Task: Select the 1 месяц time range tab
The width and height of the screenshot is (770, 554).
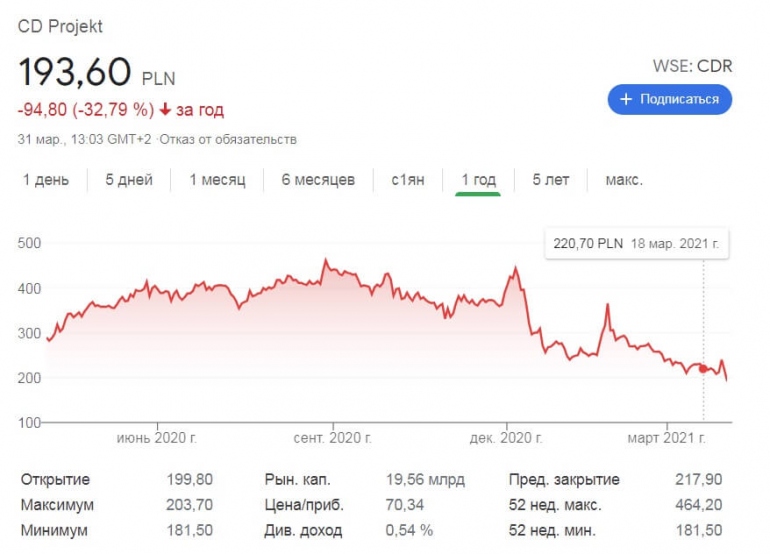Action: coord(216,180)
